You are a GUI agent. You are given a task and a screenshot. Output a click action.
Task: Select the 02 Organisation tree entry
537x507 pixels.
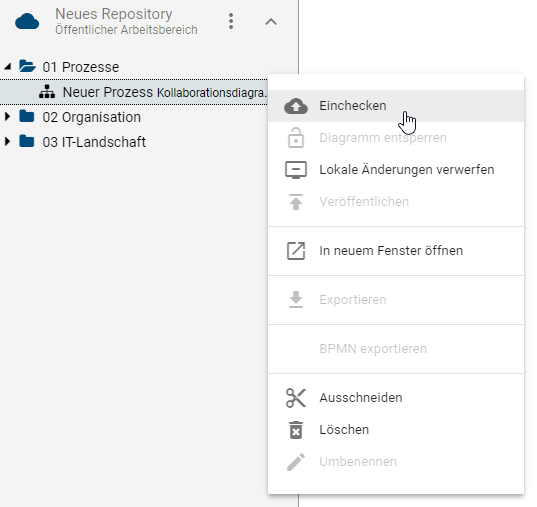pos(91,117)
